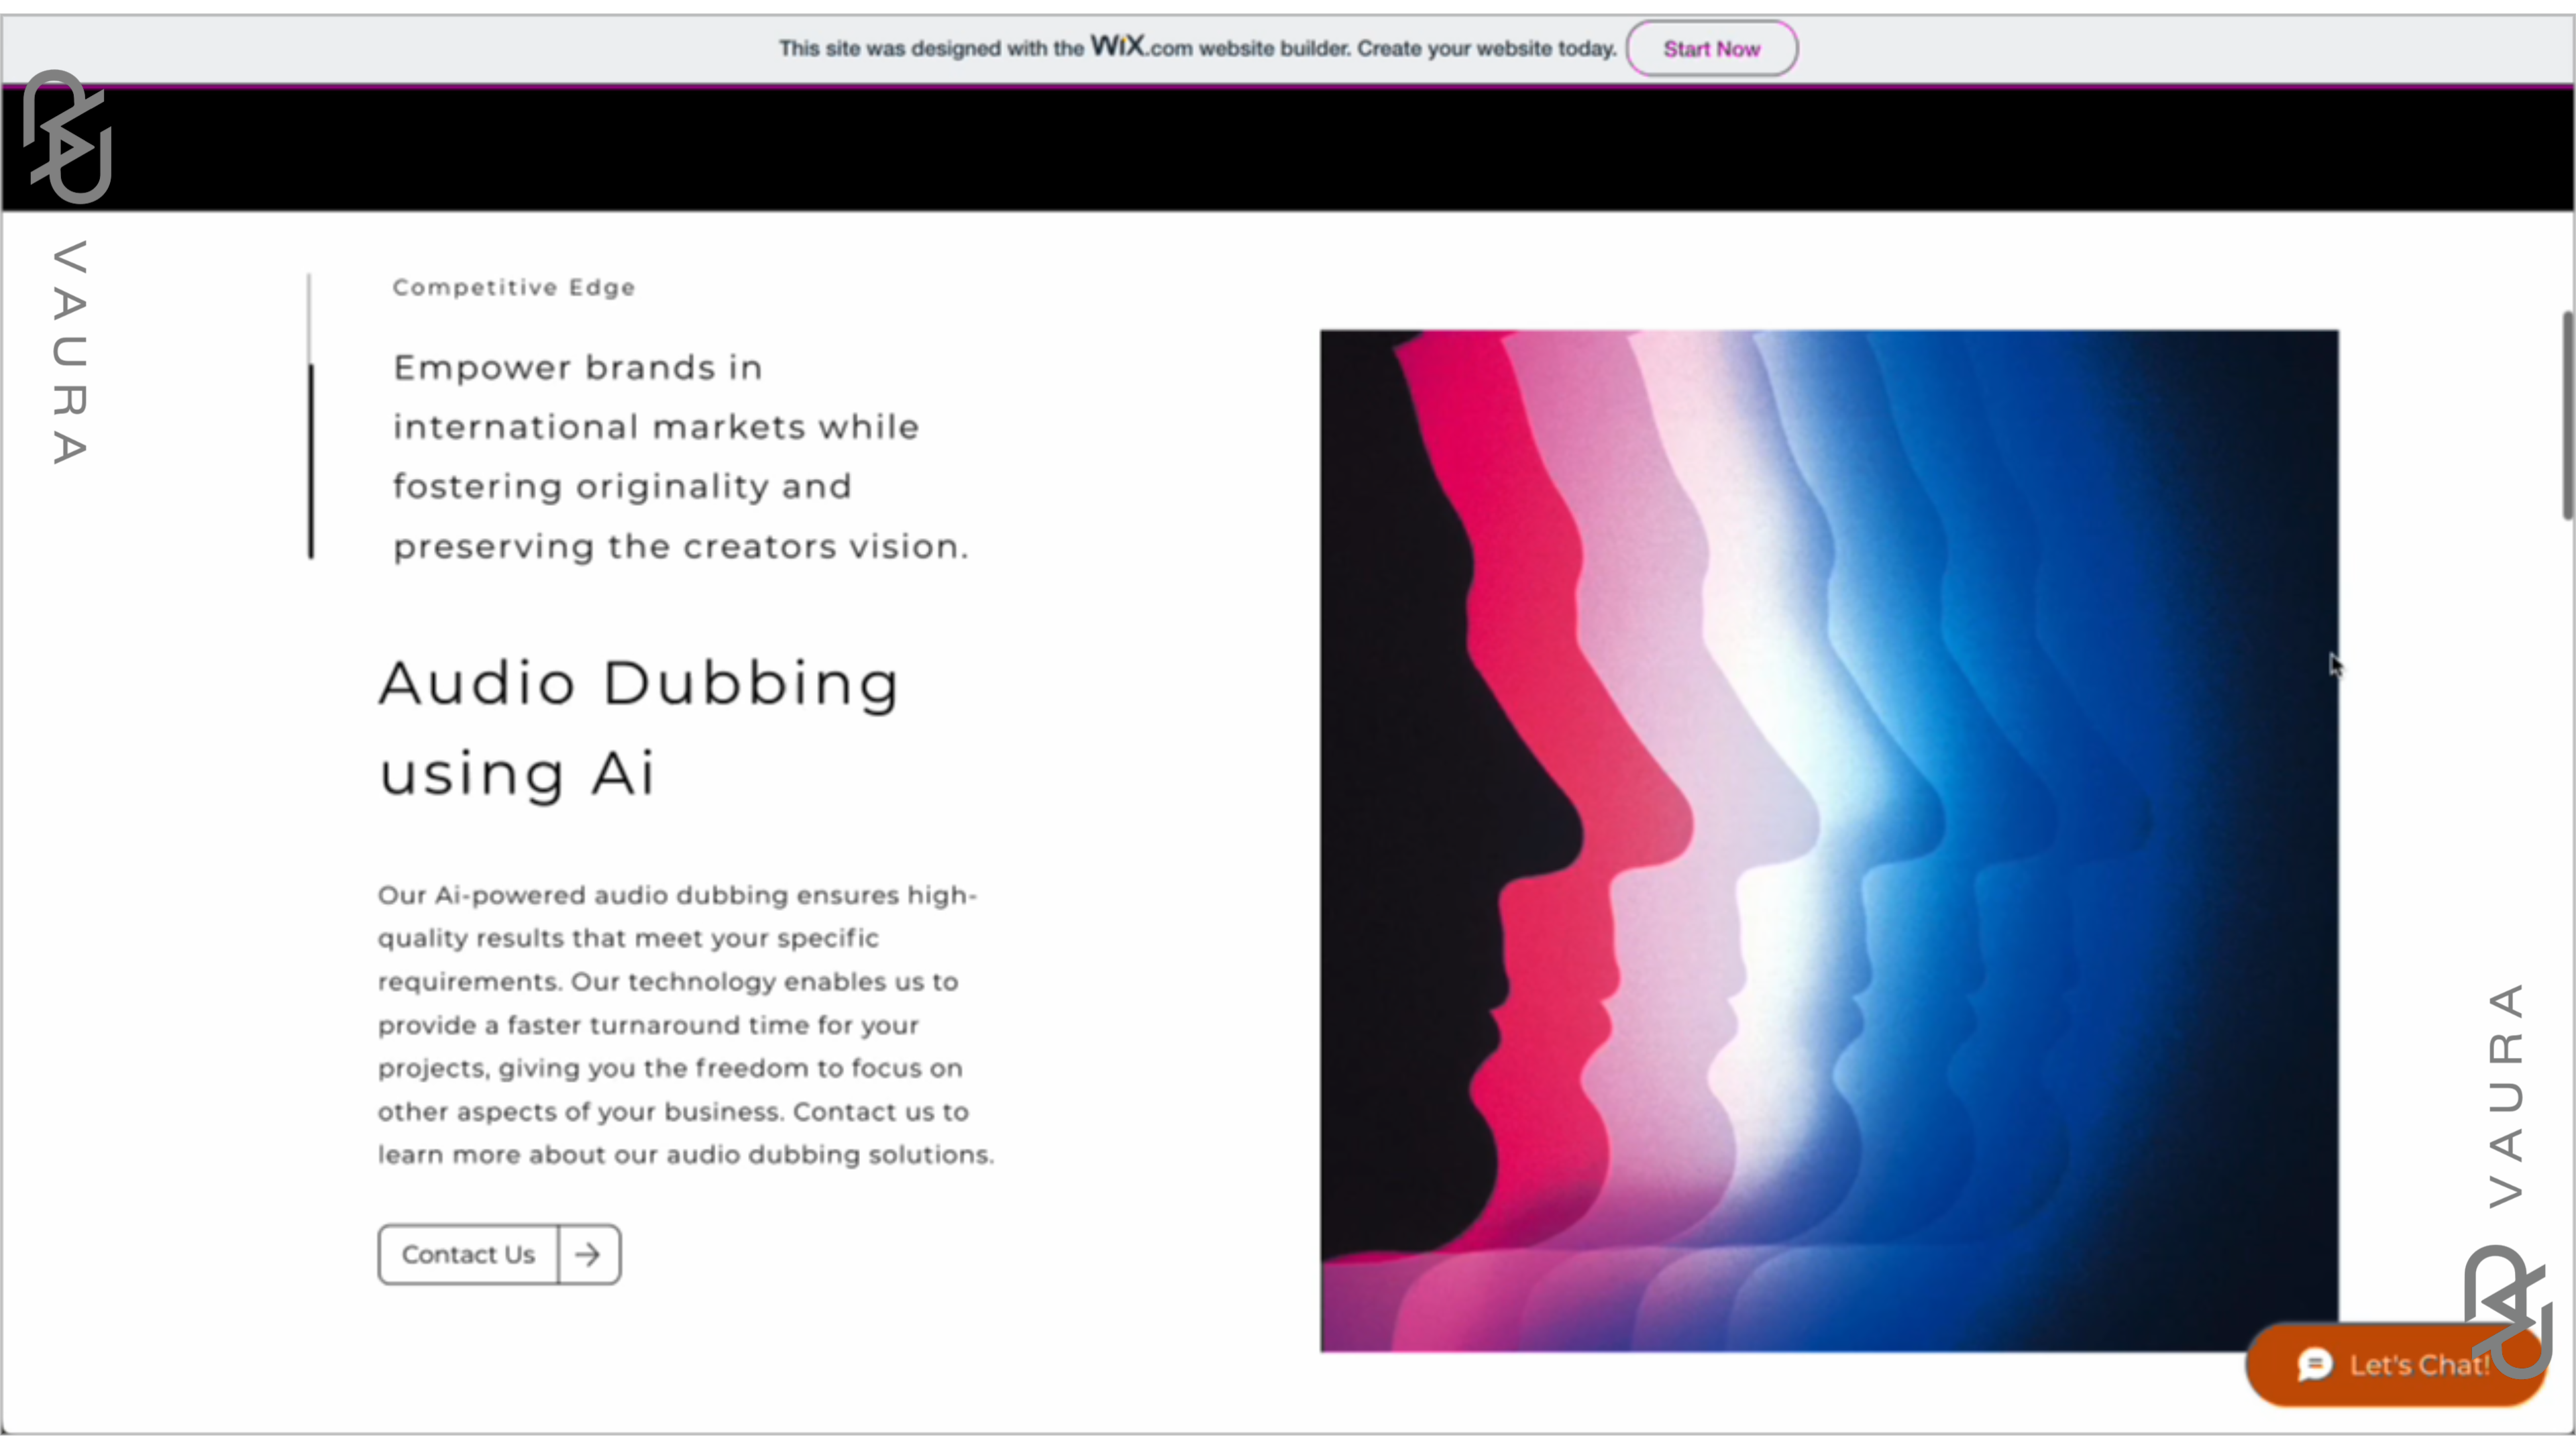Image resolution: width=2576 pixels, height=1449 pixels.
Task: Open the Let's Chat! chat widget
Action: tap(2395, 1365)
